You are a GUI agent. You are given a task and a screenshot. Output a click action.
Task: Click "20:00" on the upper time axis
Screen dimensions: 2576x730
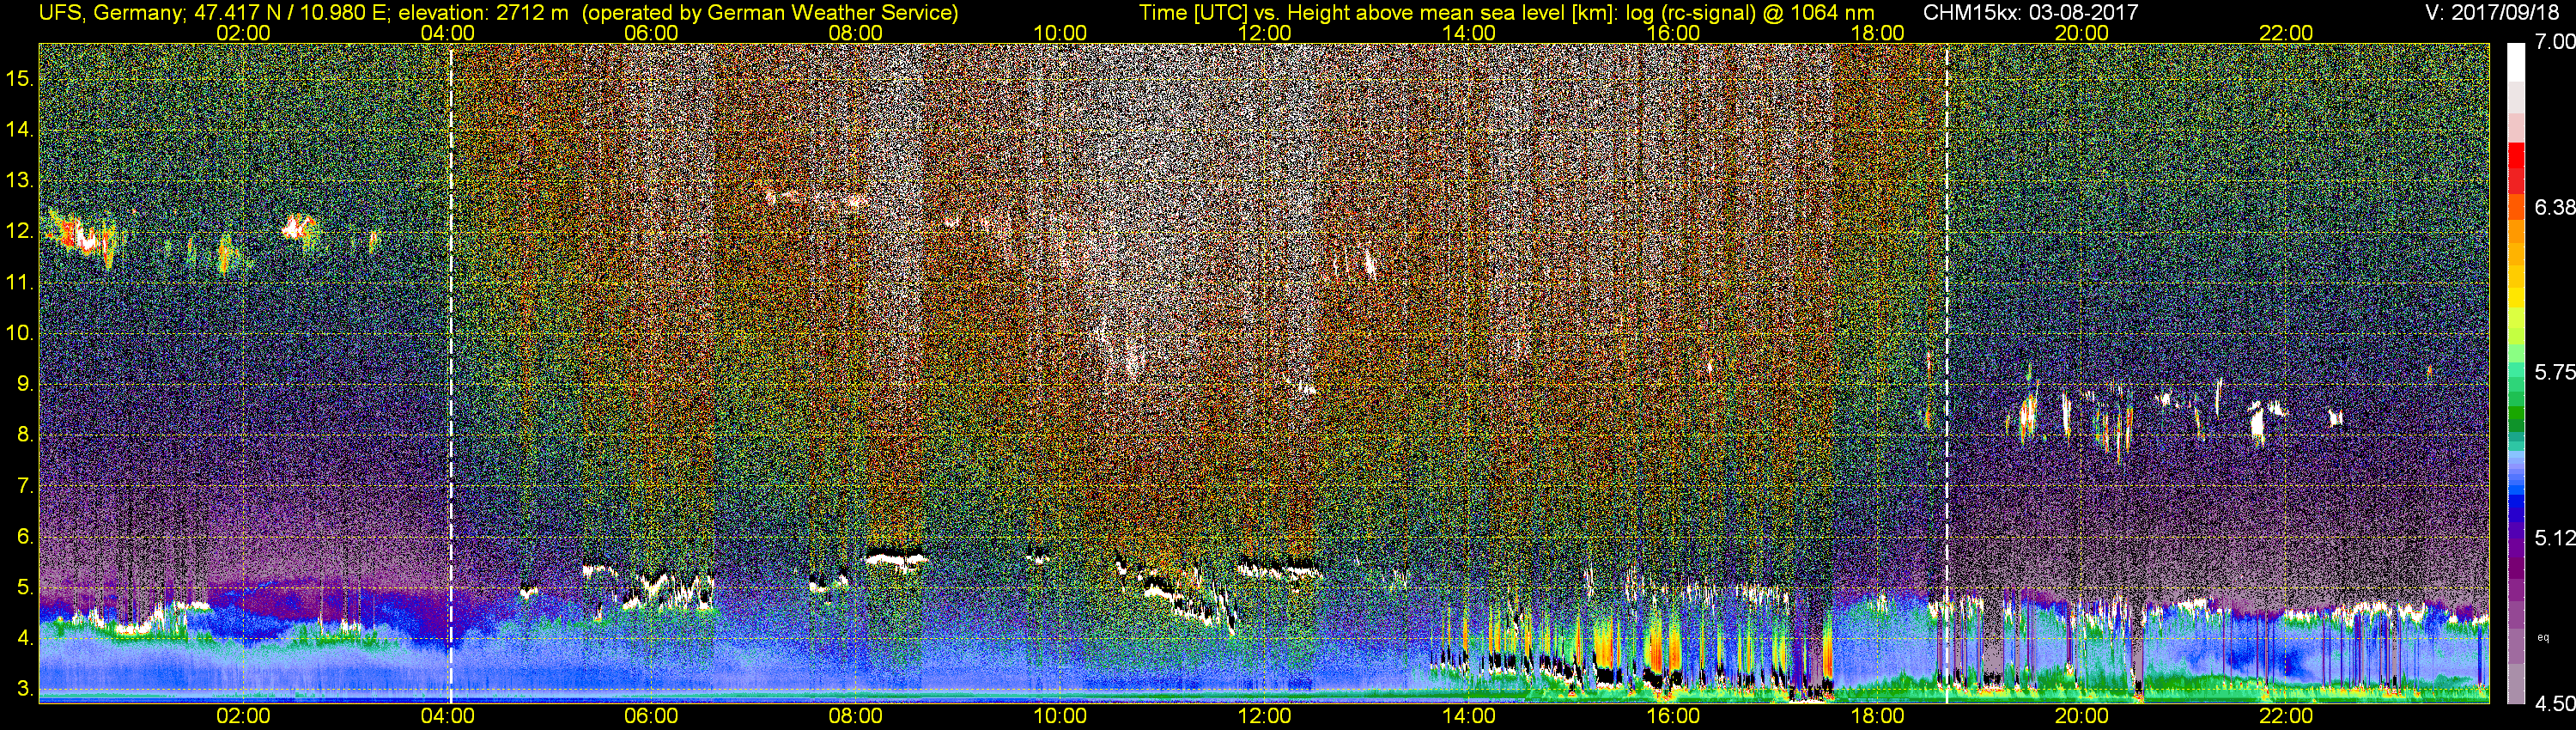pyautogui.click(x=2082, y=33)
